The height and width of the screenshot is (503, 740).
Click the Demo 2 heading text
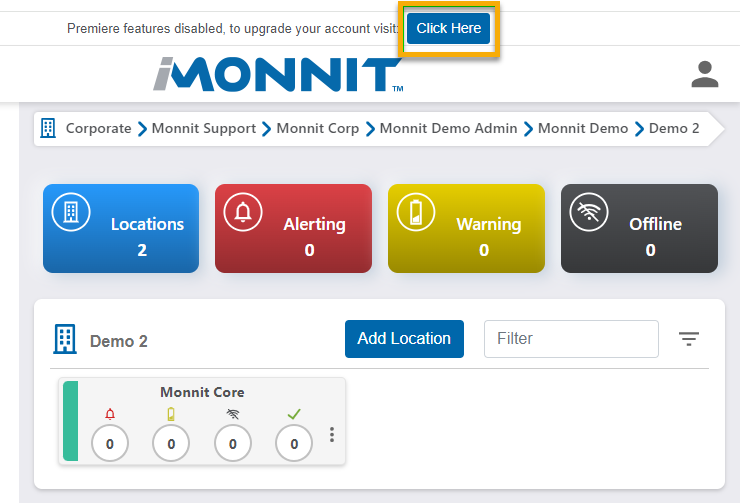119,341
